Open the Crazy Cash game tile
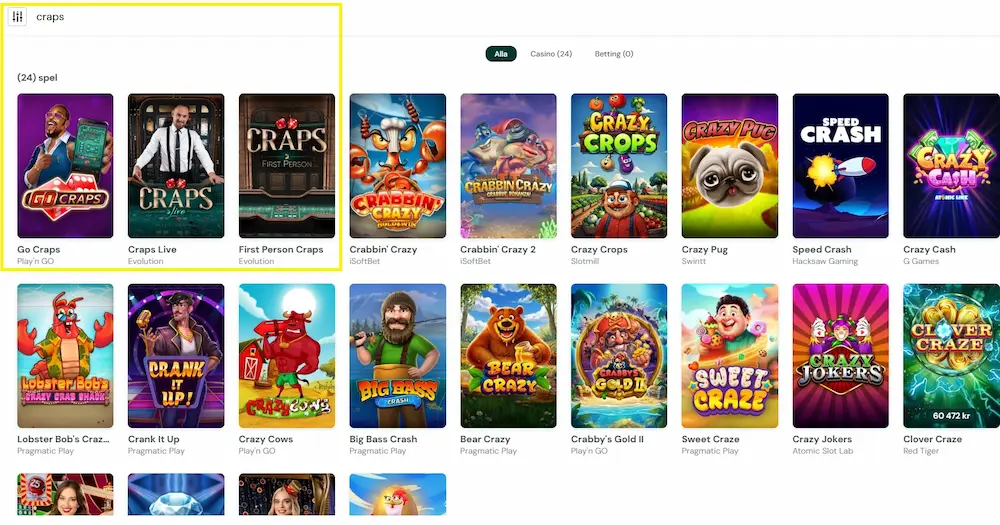Viewport: 1000px width, 525px height. click(x=952, y=166)
